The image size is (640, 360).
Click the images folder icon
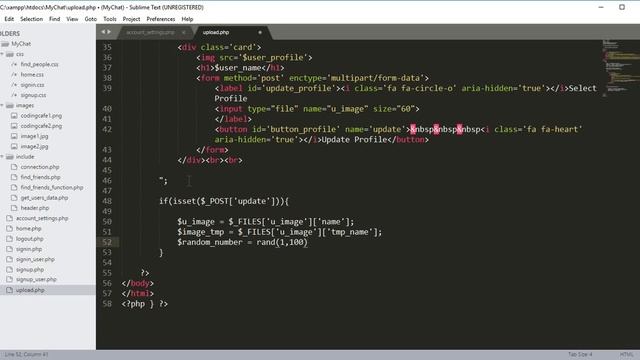[10, 105]
